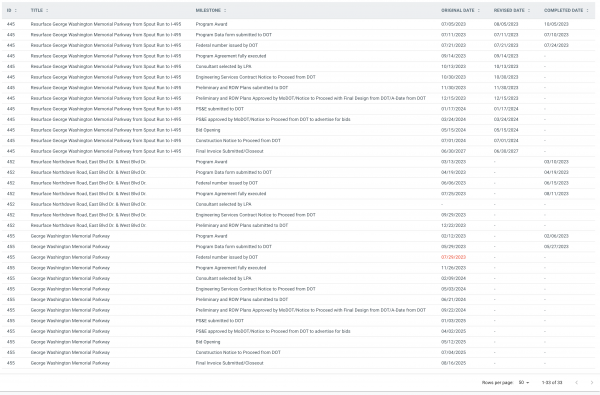
Task: Select Bid Opening milestone for ID 455
Action: click(x=208, y=342)
